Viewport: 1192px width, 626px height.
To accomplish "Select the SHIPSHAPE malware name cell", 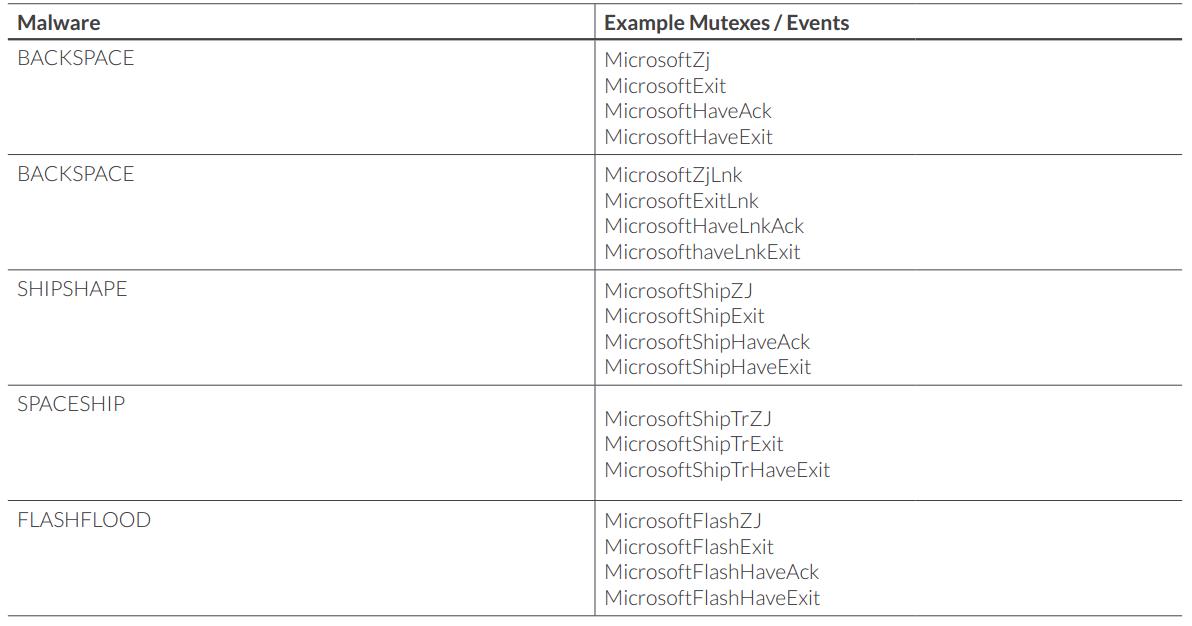I will pyautogui.click(x=72, y=289).
